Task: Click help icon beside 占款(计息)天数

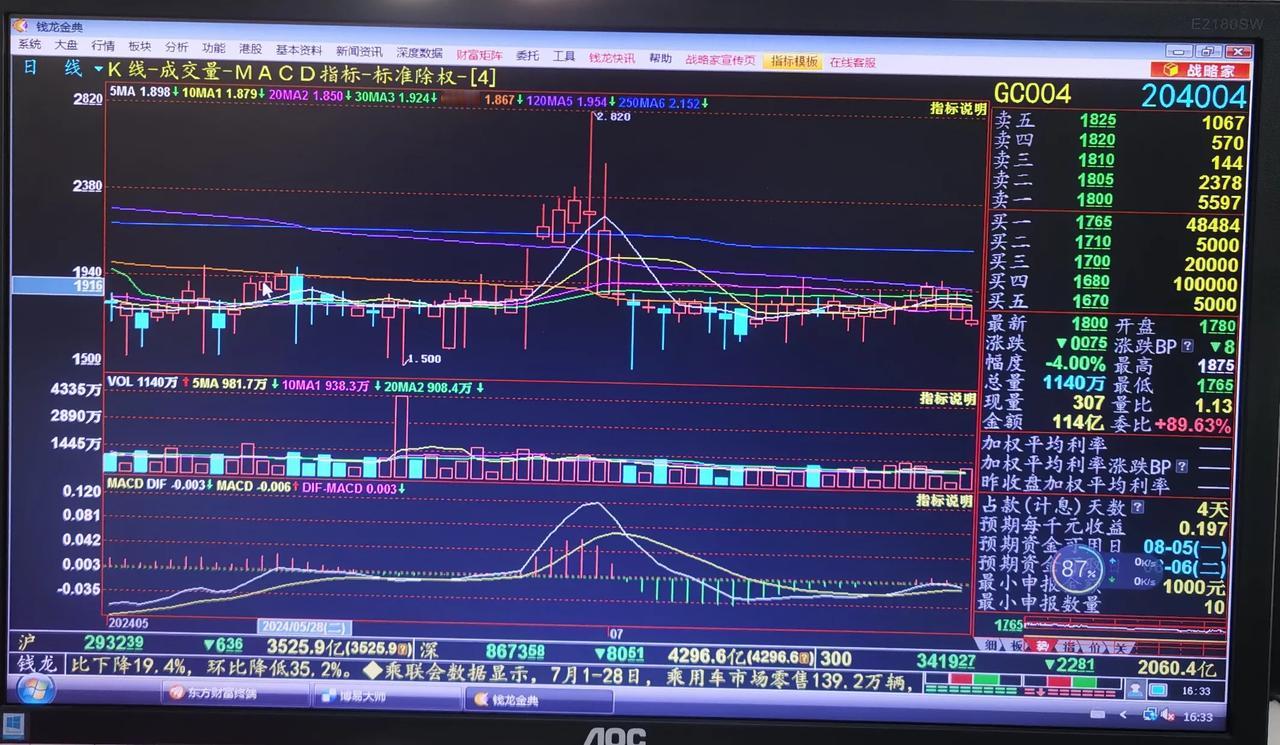Action: tap(1137, 508)
